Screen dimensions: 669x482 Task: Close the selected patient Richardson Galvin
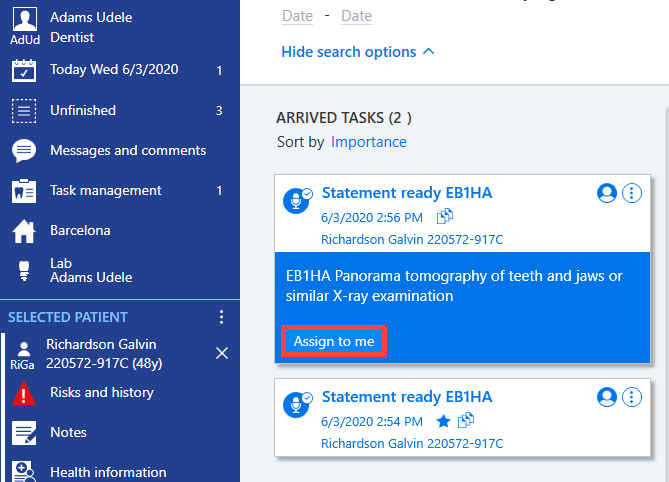coord(222,353)
